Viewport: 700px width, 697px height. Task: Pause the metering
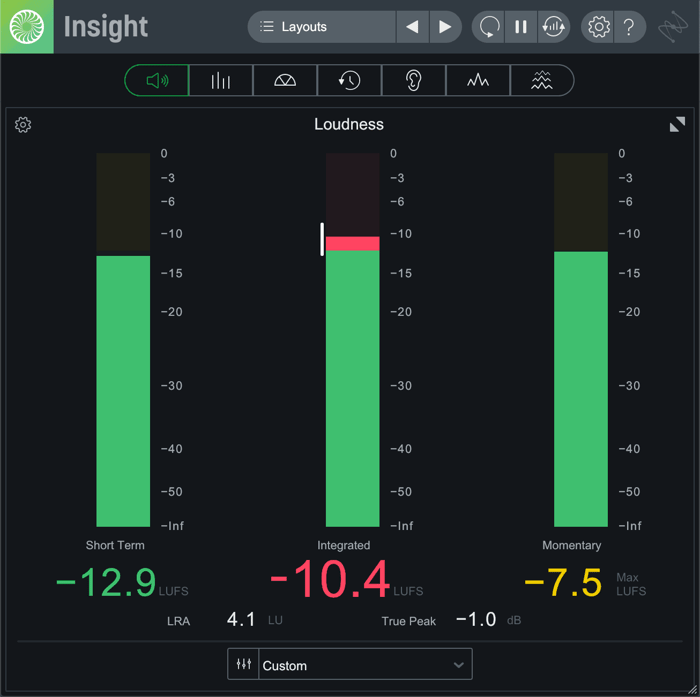tap(521, 27)
